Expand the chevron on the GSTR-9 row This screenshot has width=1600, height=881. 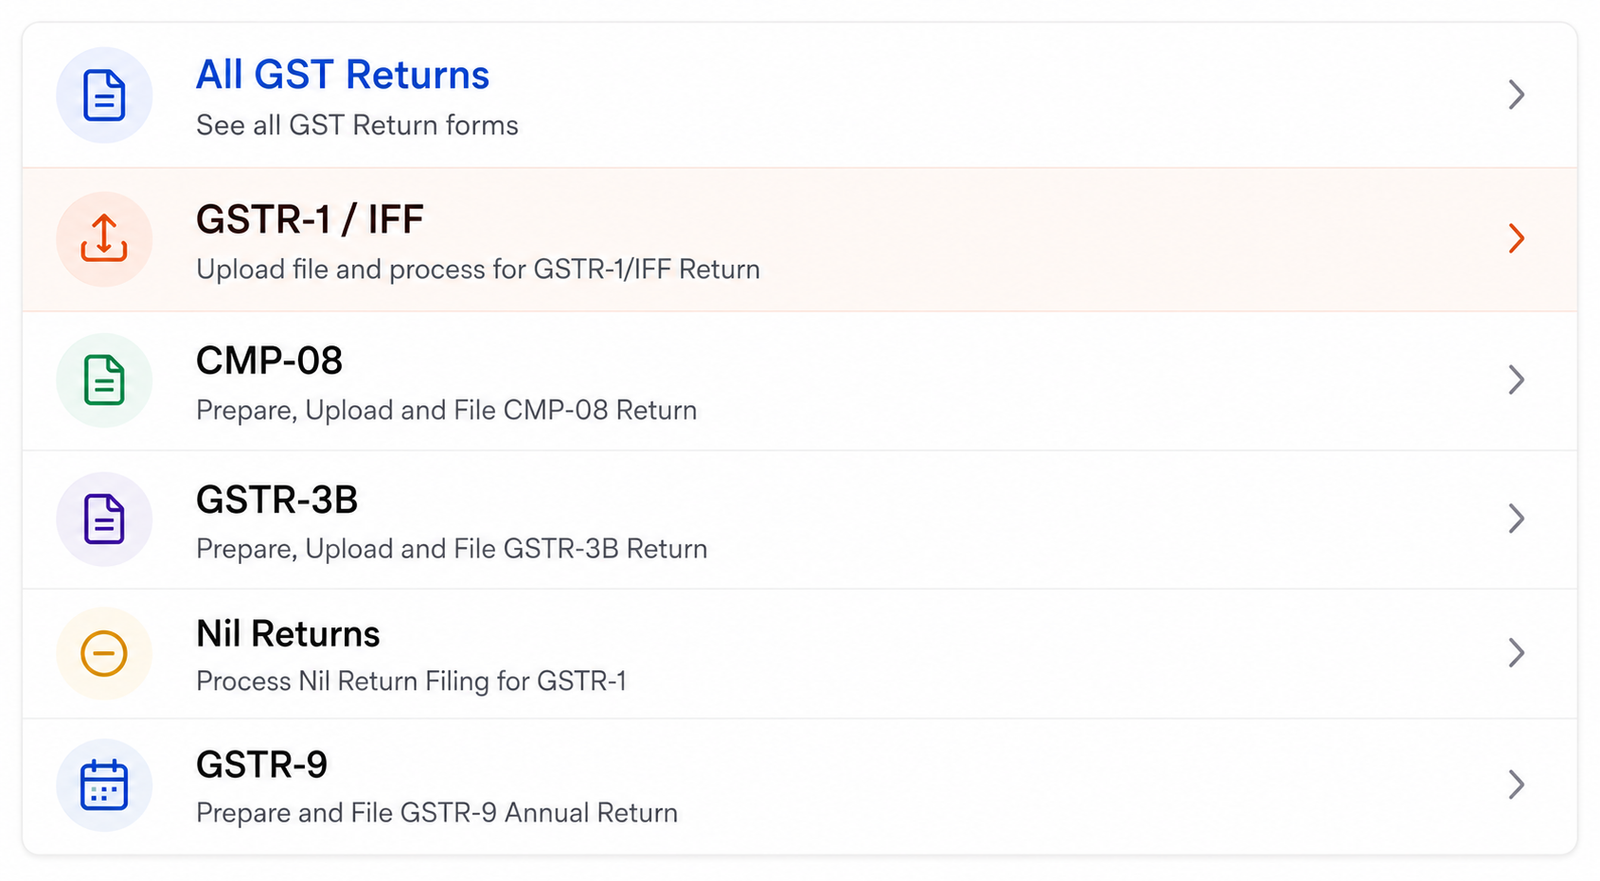click(x=1516, y=785)
